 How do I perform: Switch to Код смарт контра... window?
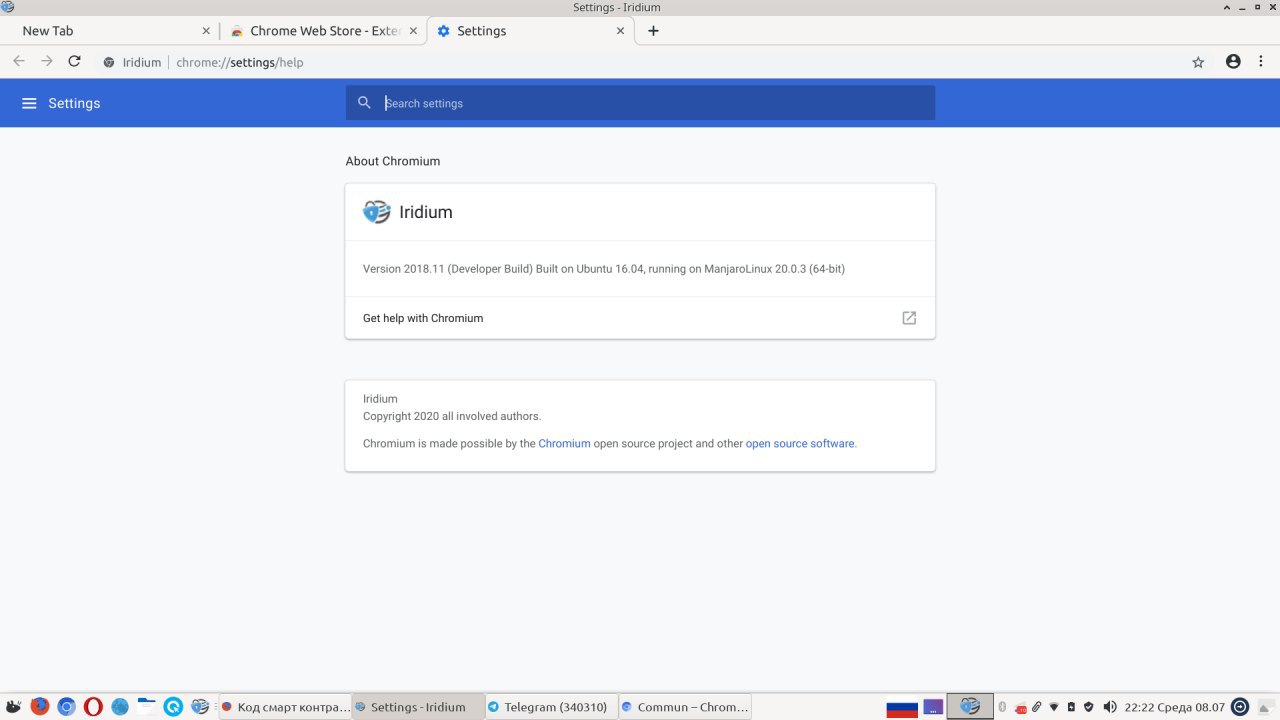[284, 707]
